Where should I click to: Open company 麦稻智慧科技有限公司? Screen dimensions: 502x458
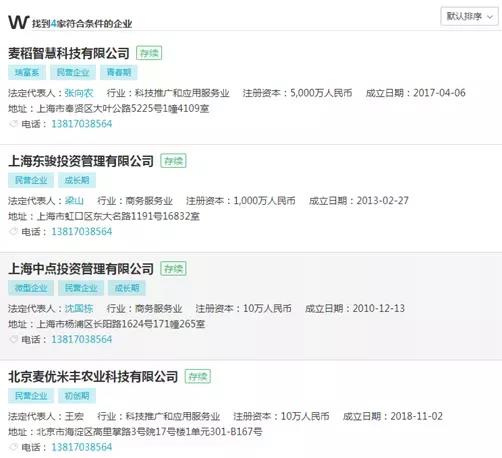tap(69, 53)
